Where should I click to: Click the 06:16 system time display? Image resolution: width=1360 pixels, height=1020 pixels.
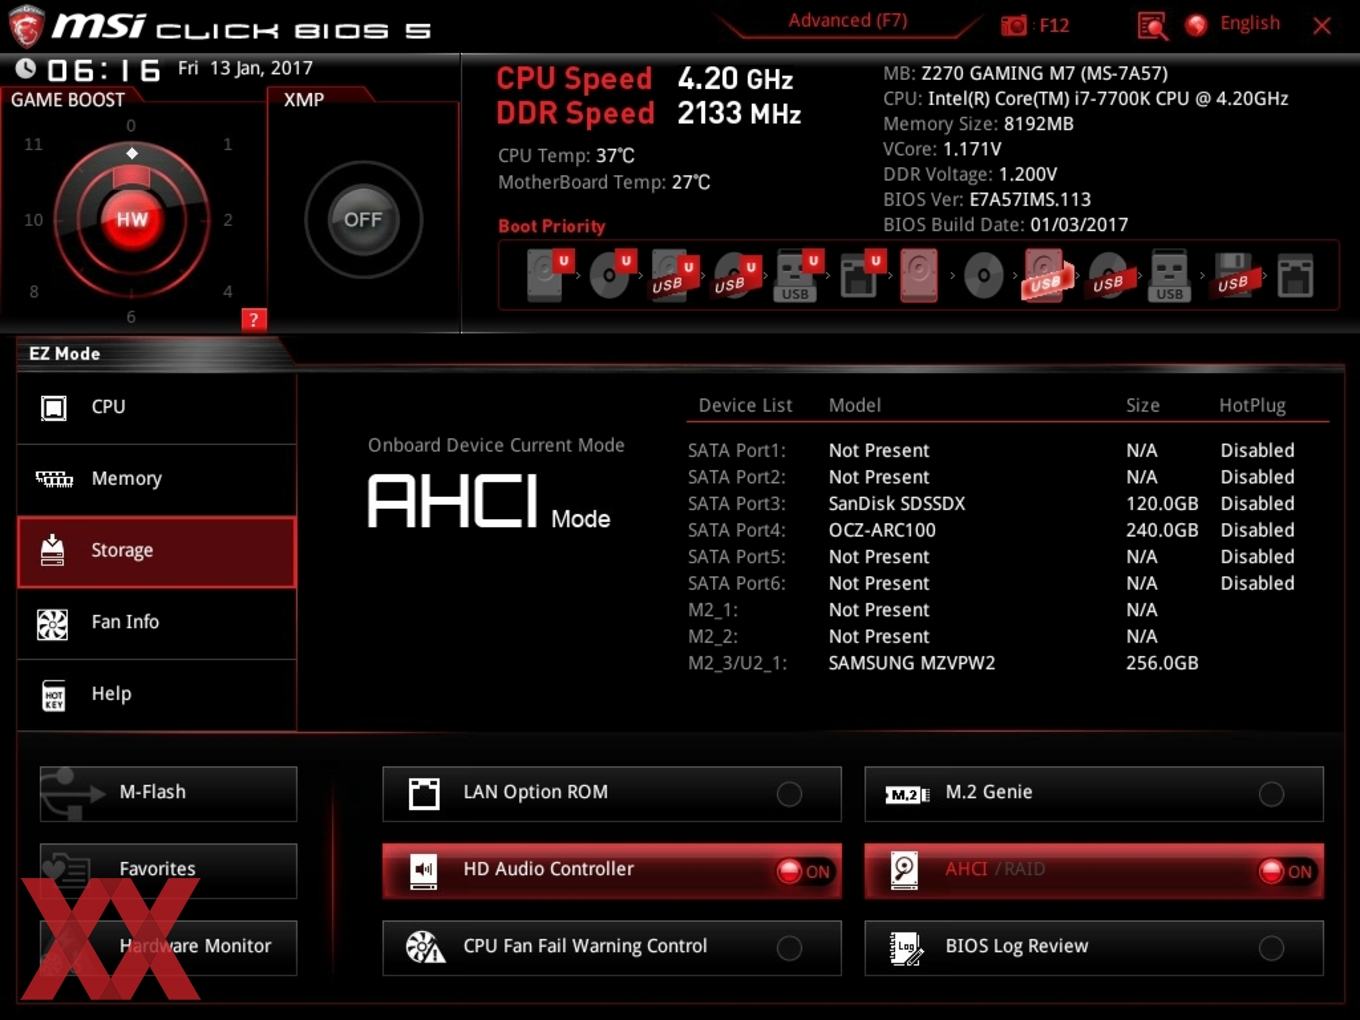[x=104, y=70]
